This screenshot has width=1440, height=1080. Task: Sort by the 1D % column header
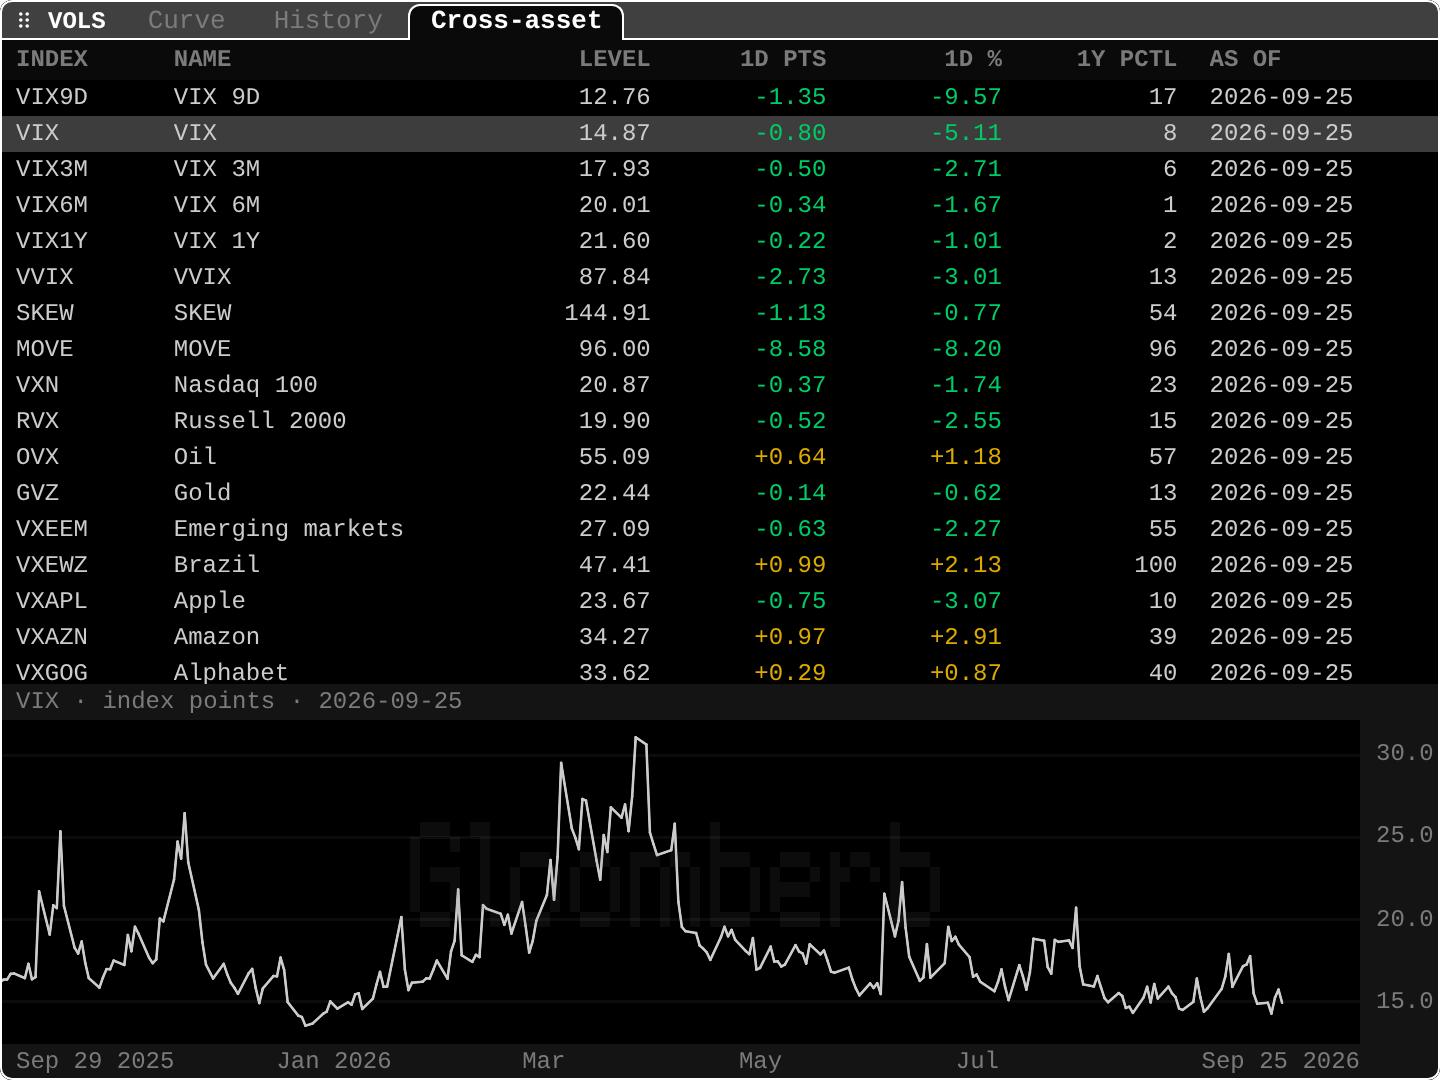(x=973, y=59)
